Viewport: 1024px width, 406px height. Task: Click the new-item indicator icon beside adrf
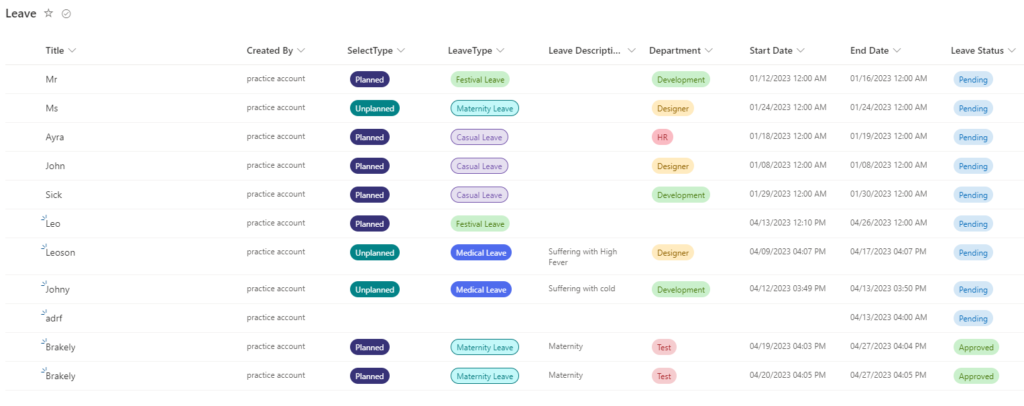(x=43, y=313)
